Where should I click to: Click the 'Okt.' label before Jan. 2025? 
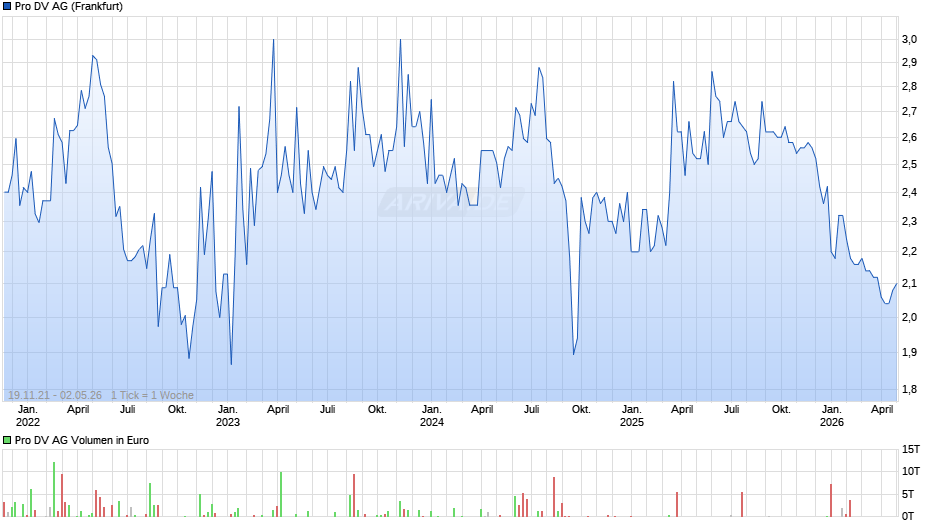point(581,410)
